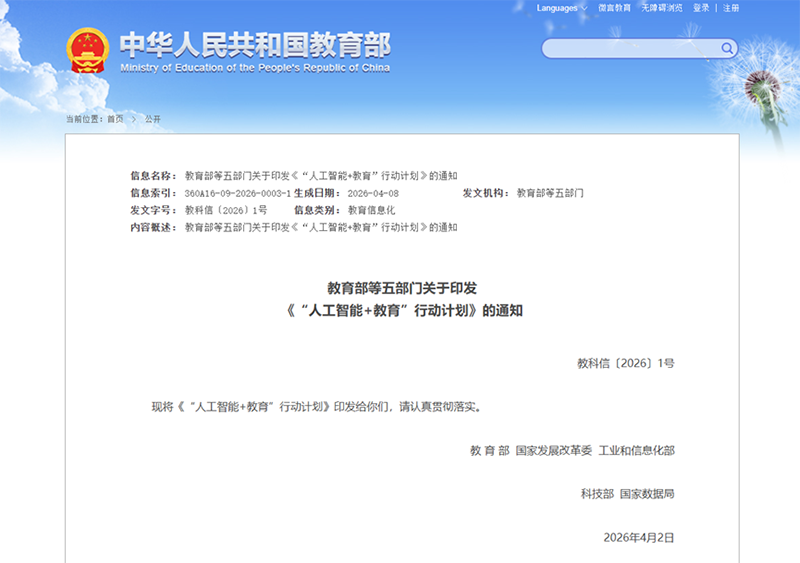Viewport: 800px width, 563px height.
Task: Click the signing date 2026年4月2日
Action: (x=639, y=537)
